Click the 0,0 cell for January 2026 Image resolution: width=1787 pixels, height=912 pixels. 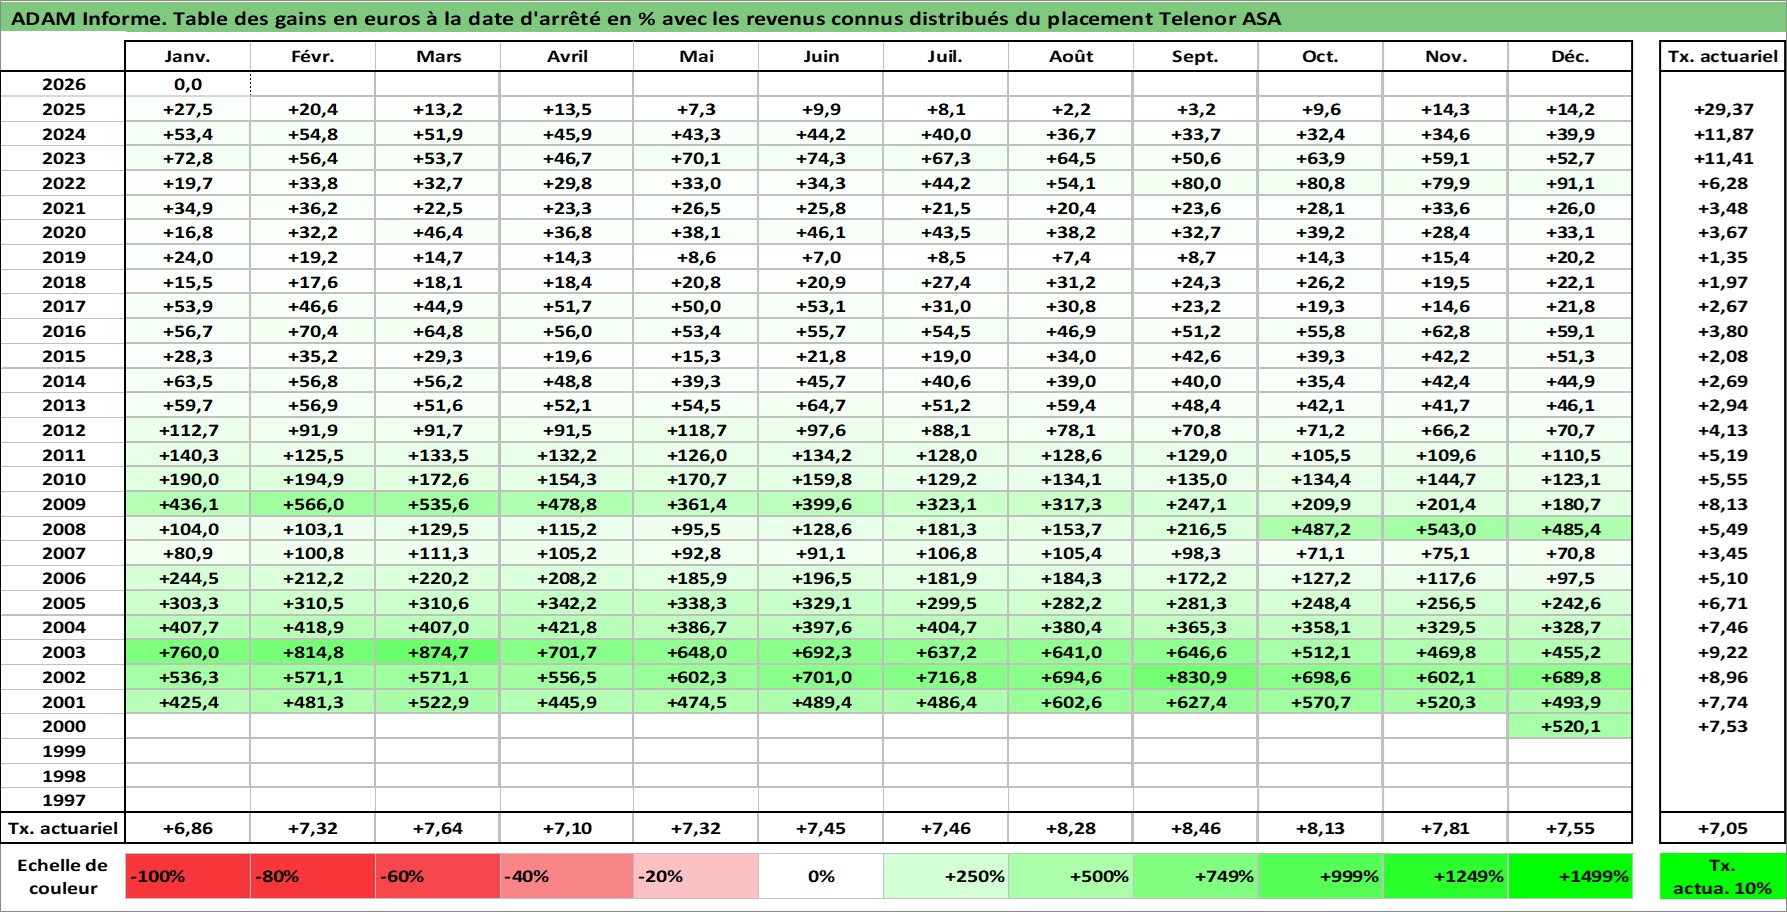click(188, 85)
